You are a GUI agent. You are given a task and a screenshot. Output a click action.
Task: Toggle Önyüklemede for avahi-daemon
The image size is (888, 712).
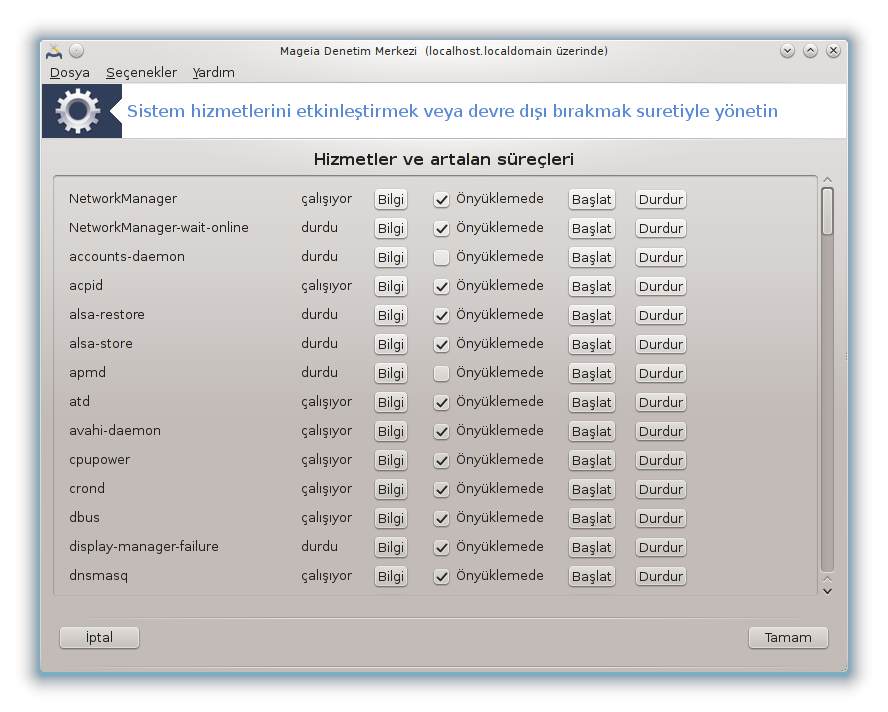pos(441,431)
